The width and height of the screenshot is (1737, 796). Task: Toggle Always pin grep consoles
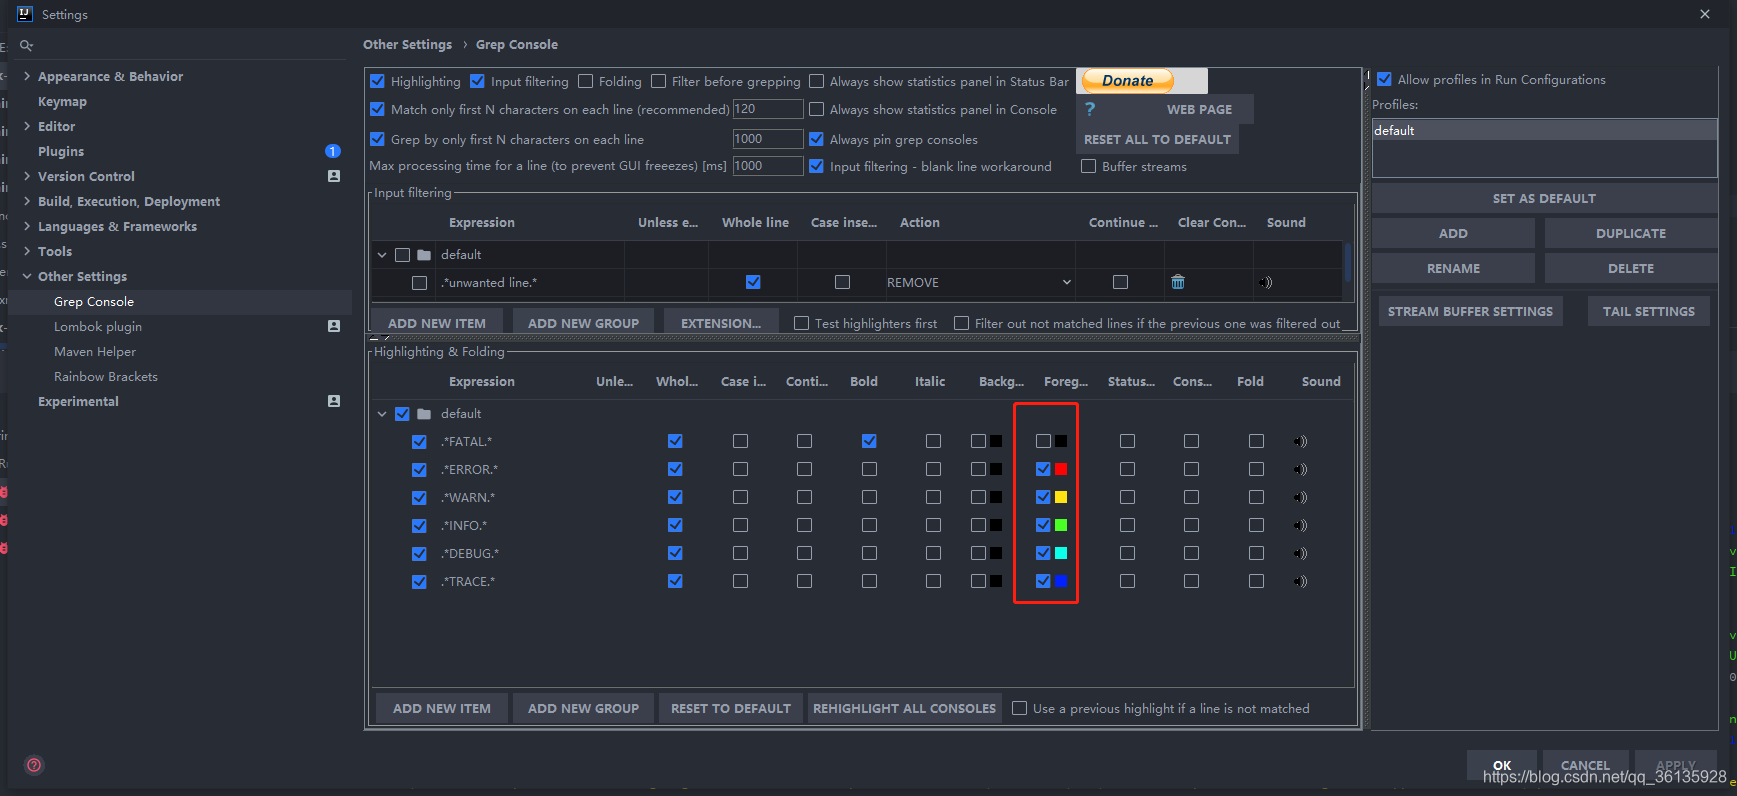[816, 139]
